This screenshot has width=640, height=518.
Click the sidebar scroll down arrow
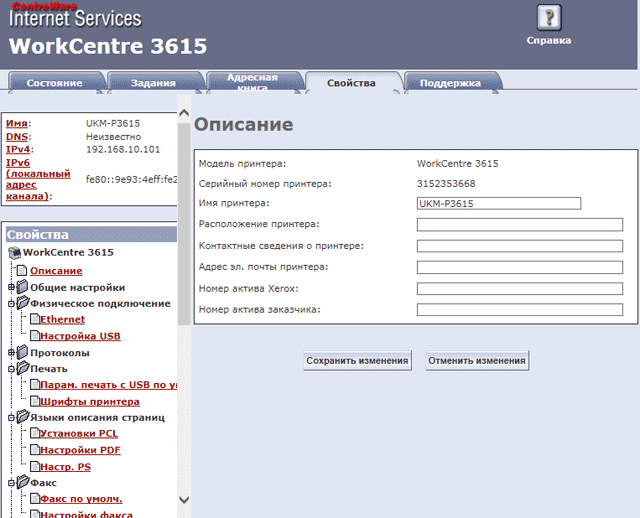click(184, 500)
